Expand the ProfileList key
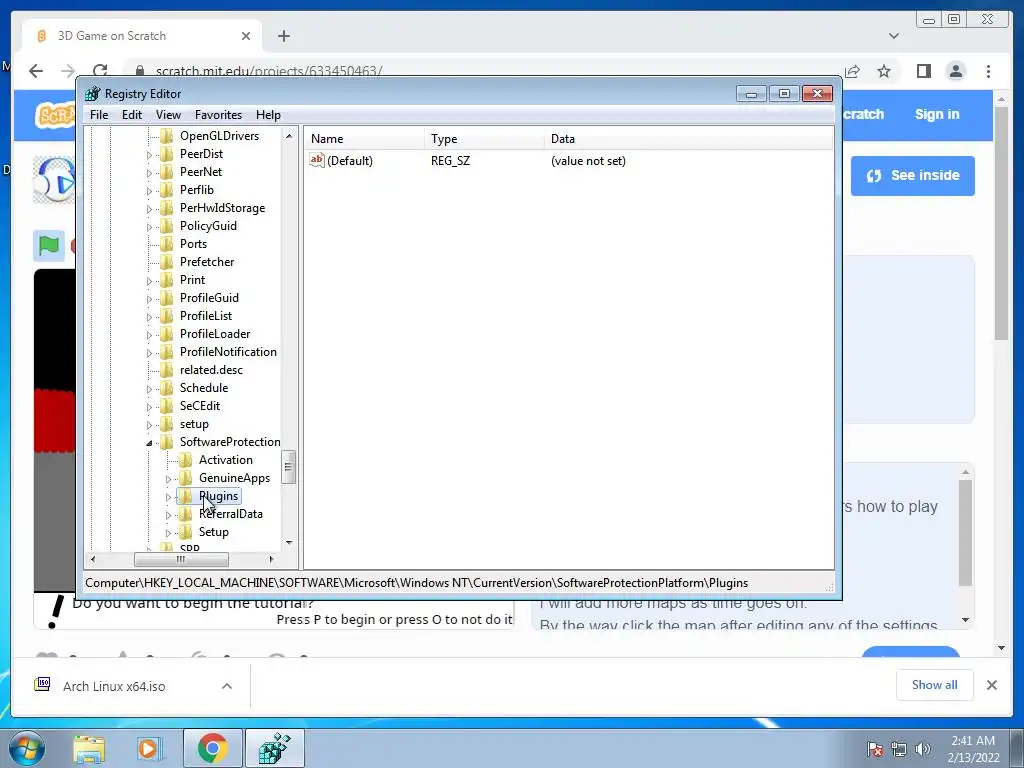The image size is (1024, 768). pyautogui.click(x=149, y=317)
